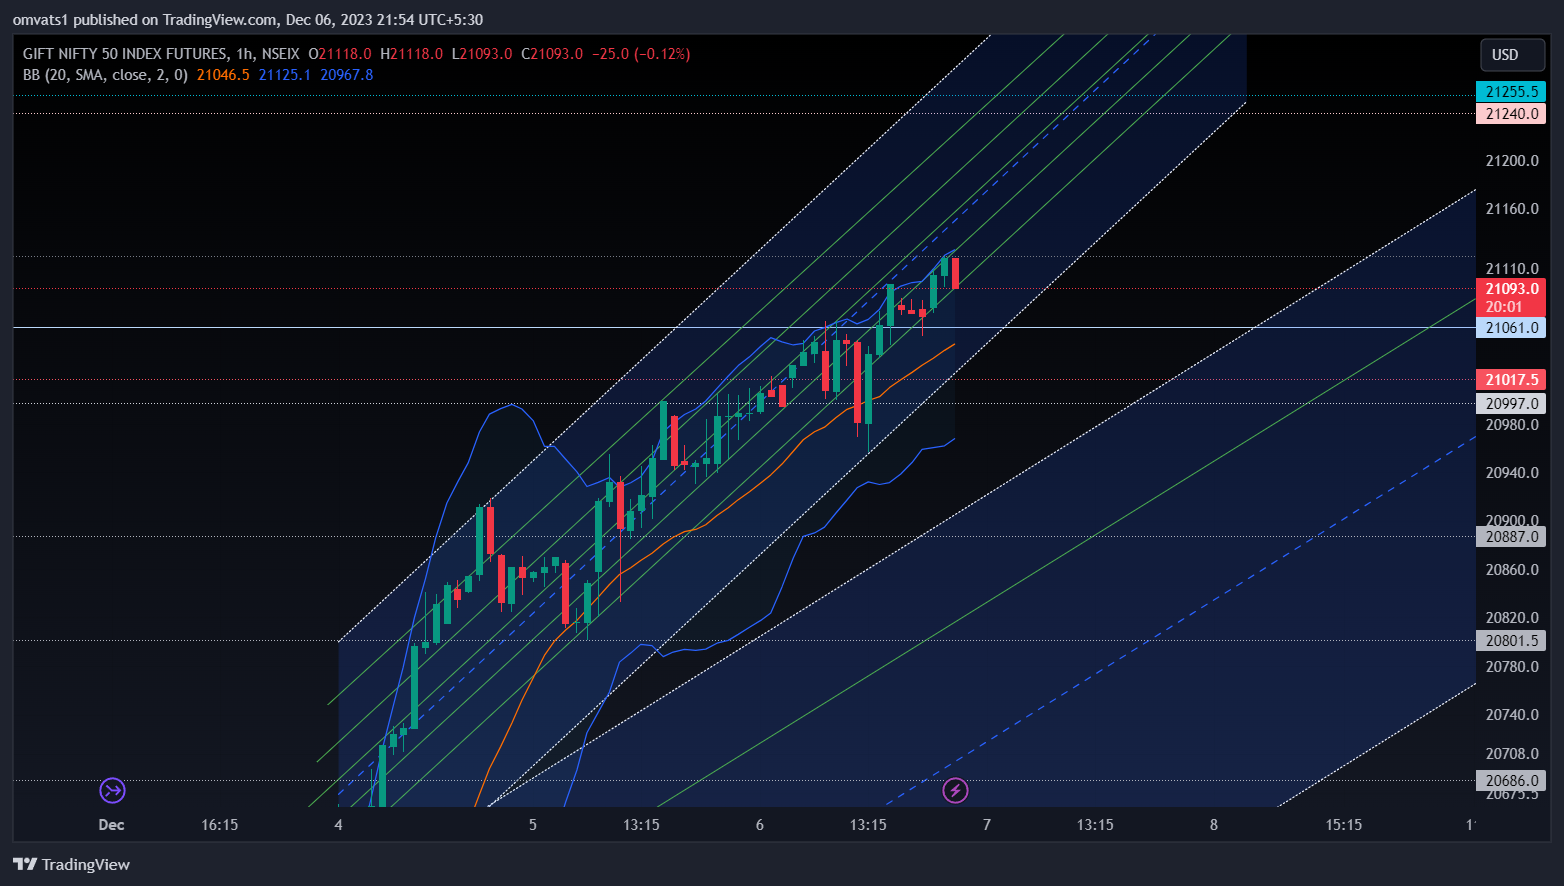
Task: Click the 15:15 time axis label
Action: pos(1344,825)
